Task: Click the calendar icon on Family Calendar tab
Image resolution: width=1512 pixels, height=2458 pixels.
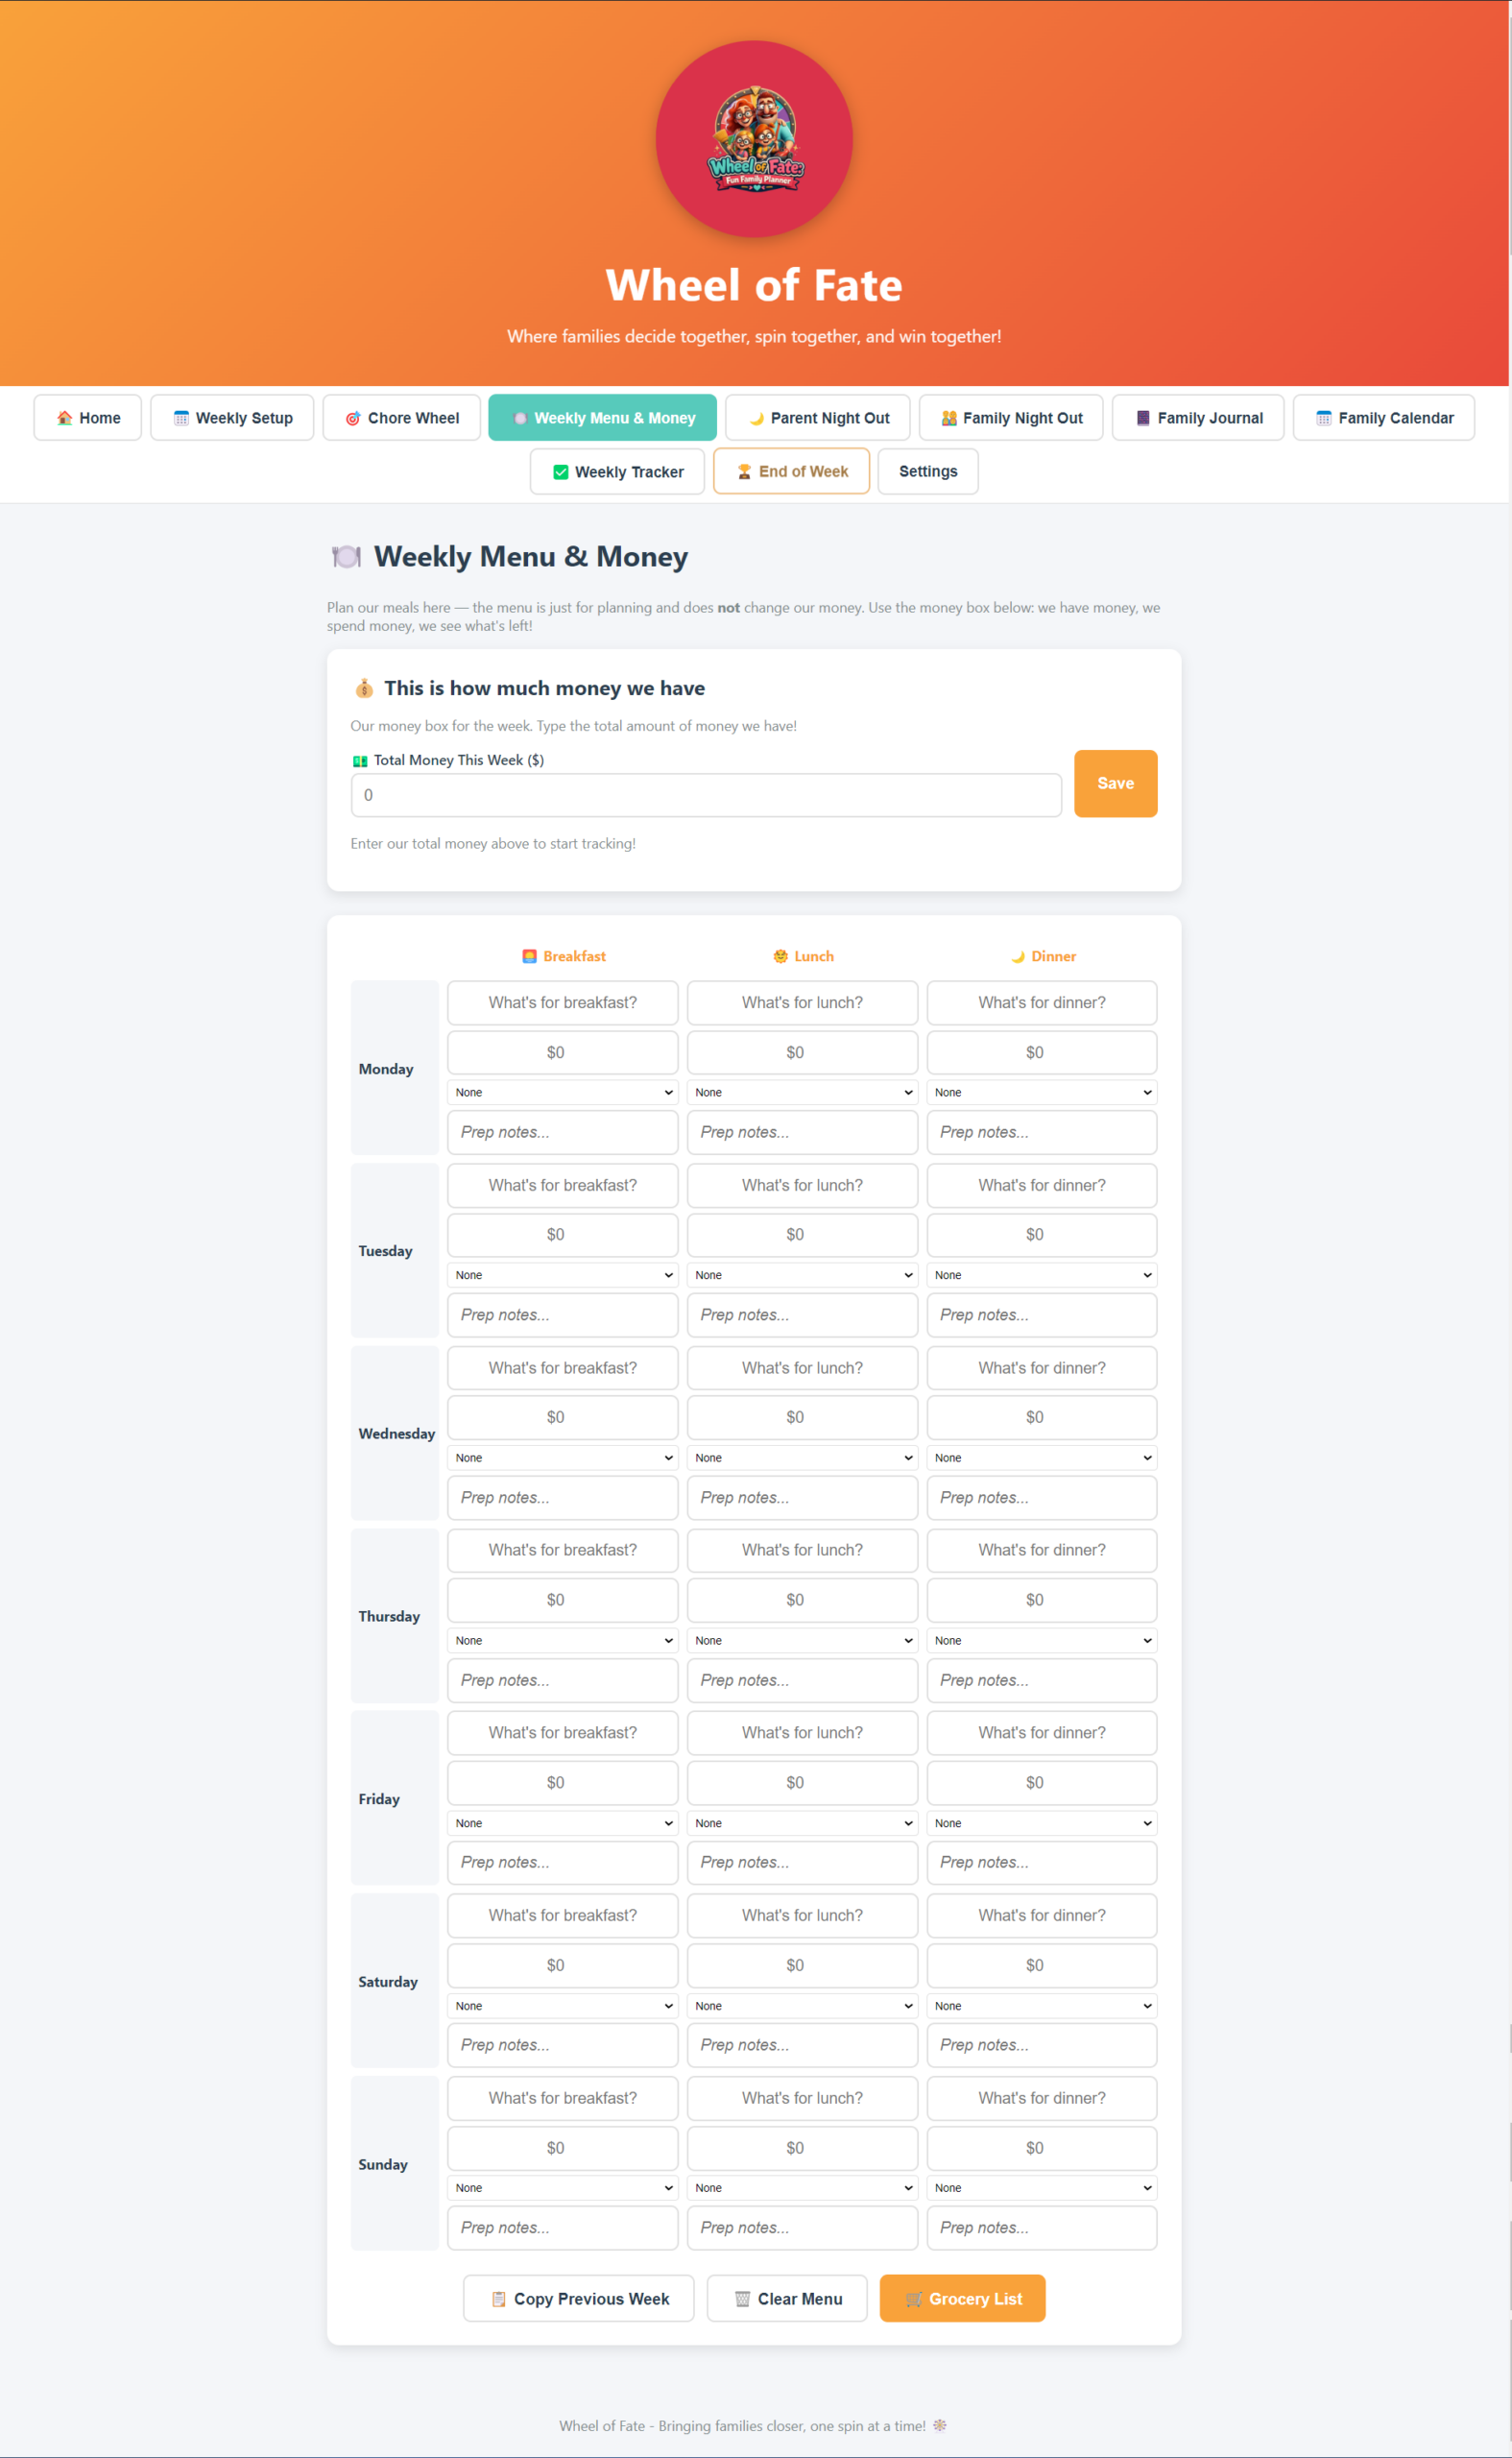Action: click(1324, 418)
